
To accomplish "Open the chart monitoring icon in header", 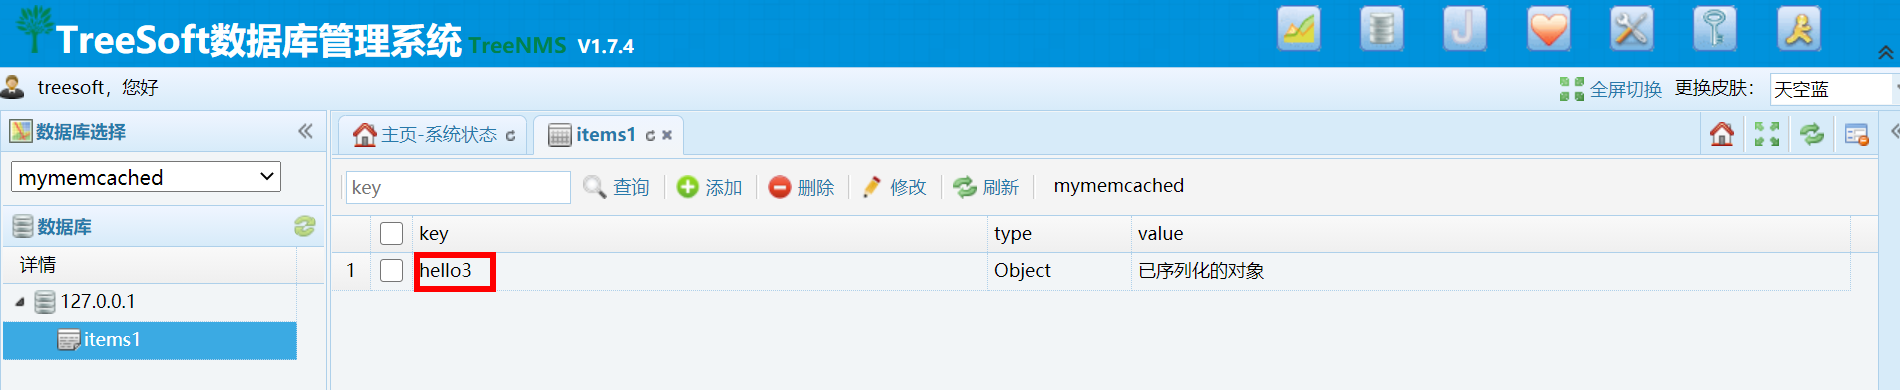I will point(1298,29).
